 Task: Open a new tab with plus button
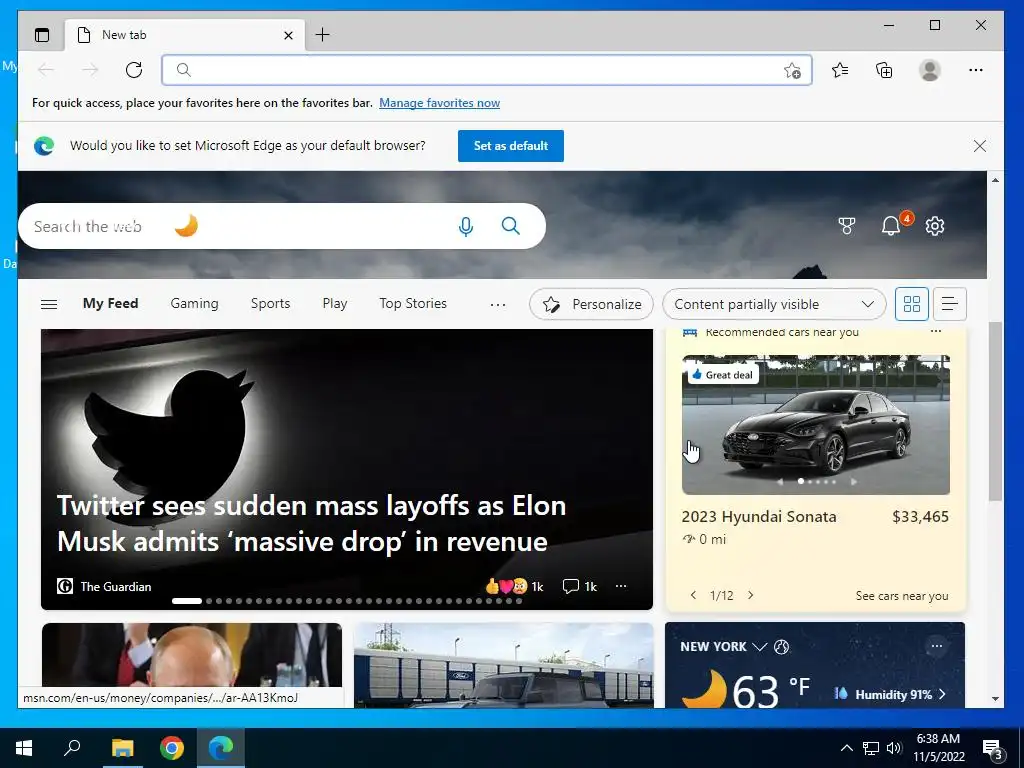click(323, 35)
